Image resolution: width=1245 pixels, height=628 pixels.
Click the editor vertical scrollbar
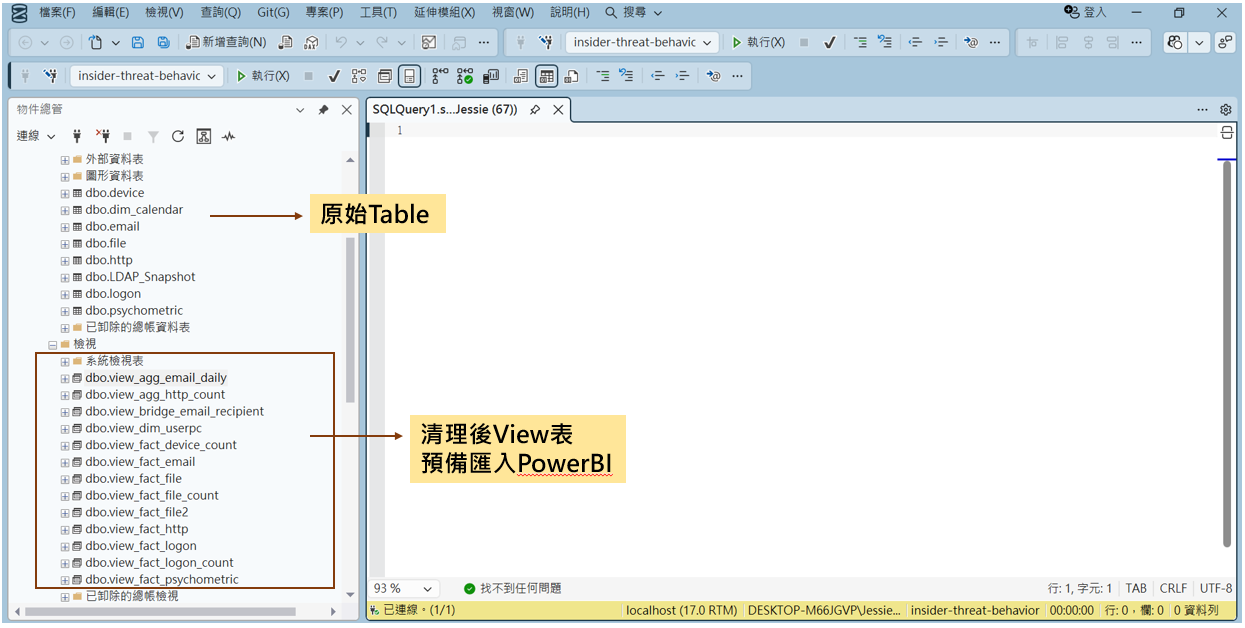click(1227, 354)
